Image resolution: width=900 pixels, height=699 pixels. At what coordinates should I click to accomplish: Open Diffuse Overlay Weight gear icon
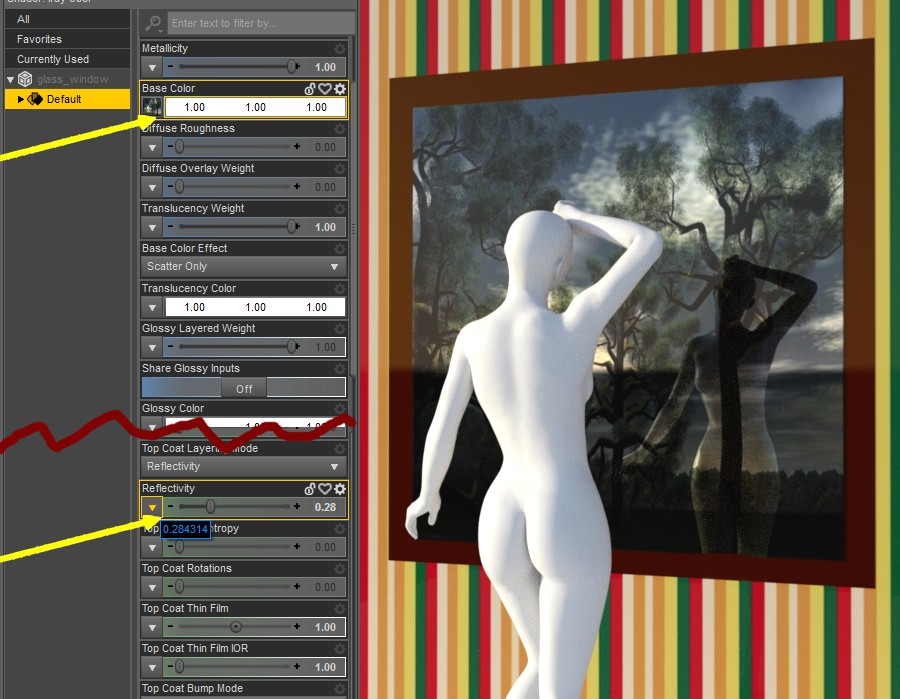click(340, 168)
